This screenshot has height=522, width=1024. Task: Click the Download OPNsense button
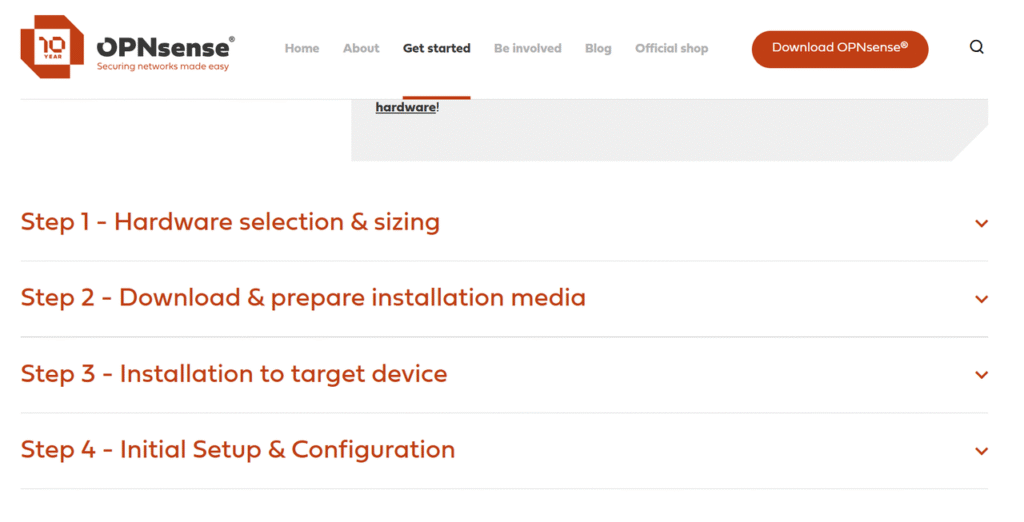pyautogui.click(x=840, y=49)
